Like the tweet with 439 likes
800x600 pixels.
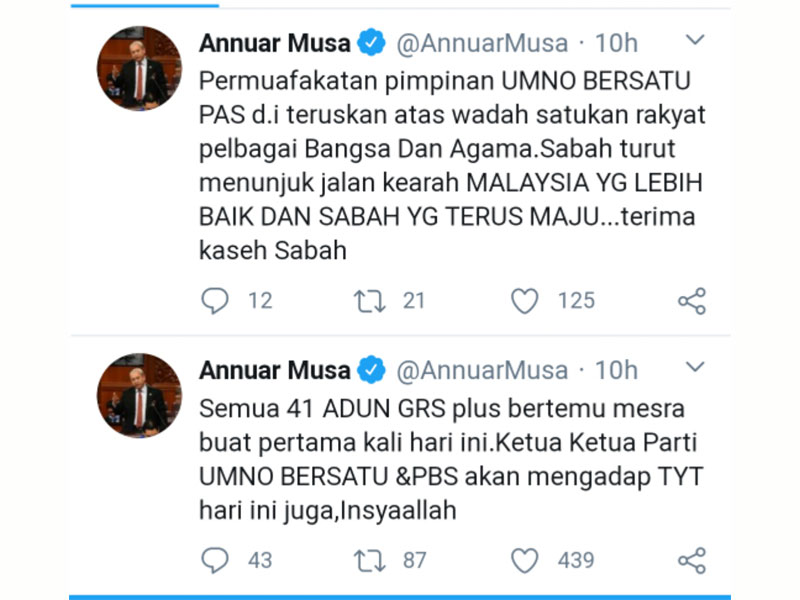(x=524, y=560)
